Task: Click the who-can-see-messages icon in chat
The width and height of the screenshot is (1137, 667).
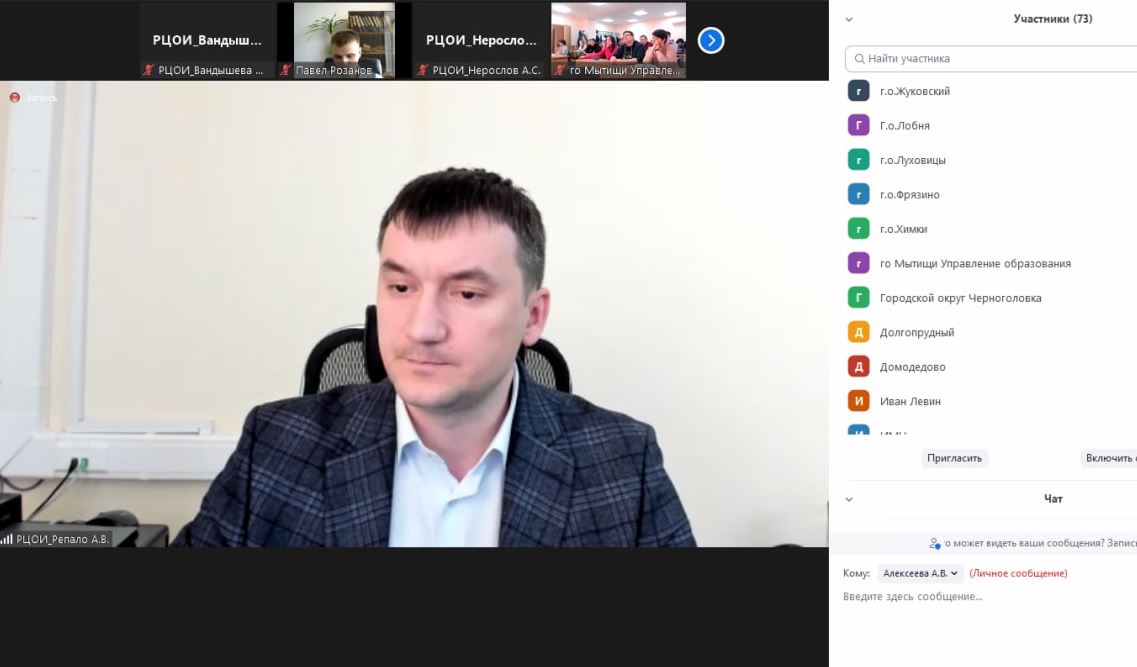Action: tap(935, 543)
